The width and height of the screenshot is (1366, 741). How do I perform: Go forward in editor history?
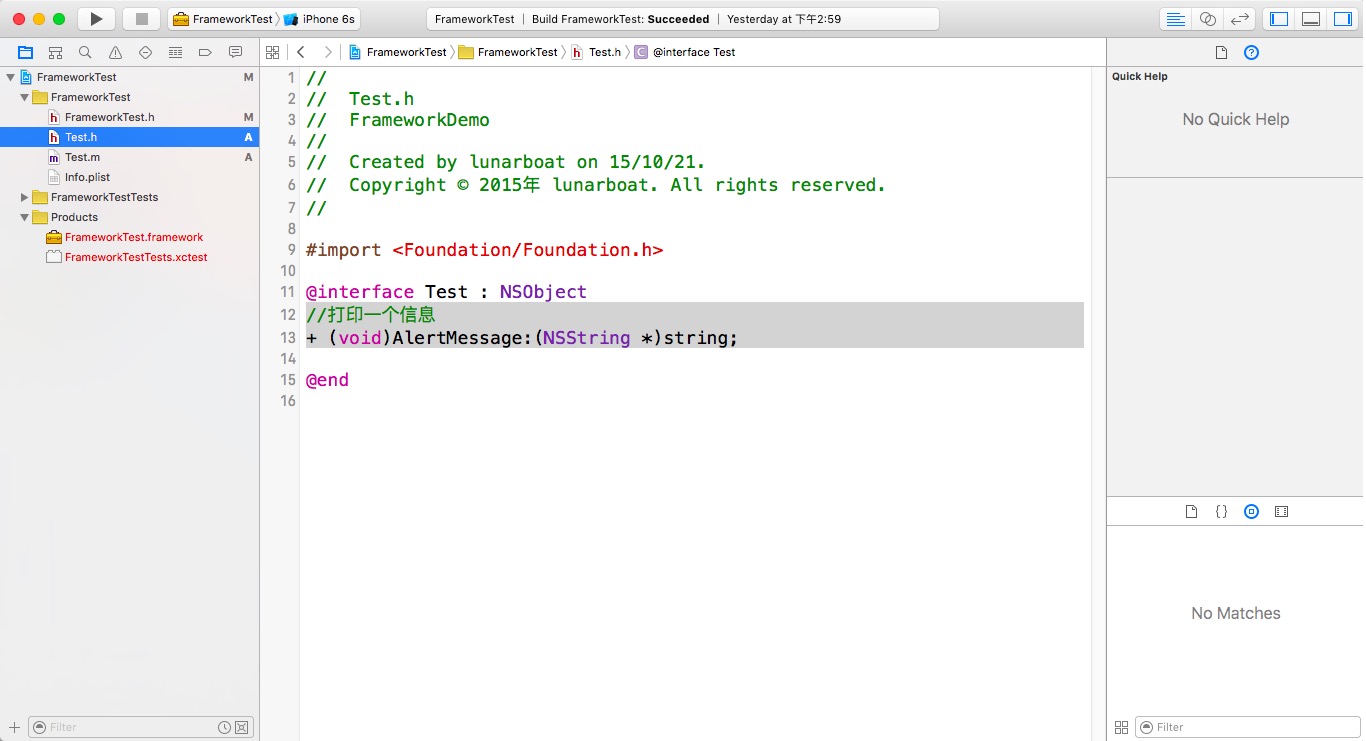point(328,52)
